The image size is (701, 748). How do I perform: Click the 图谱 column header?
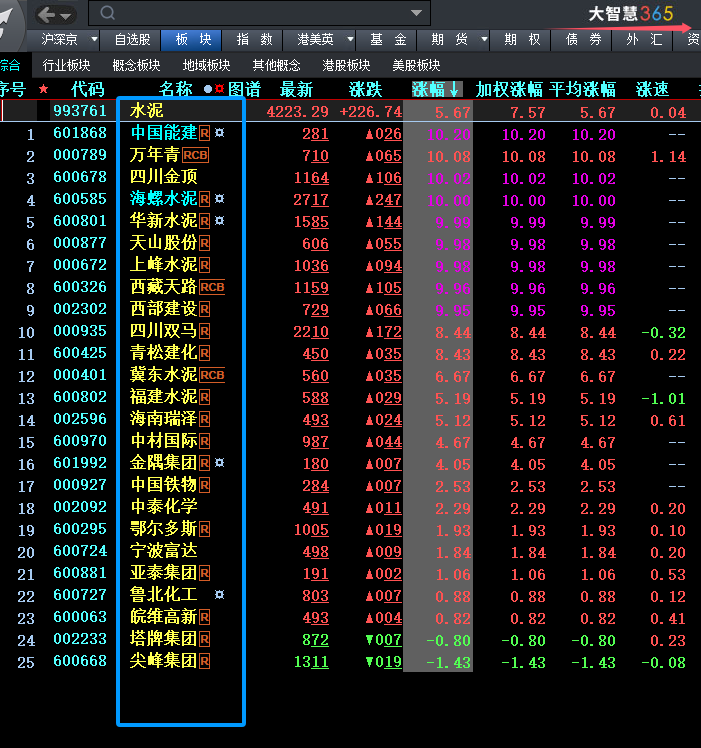[244, 89]
